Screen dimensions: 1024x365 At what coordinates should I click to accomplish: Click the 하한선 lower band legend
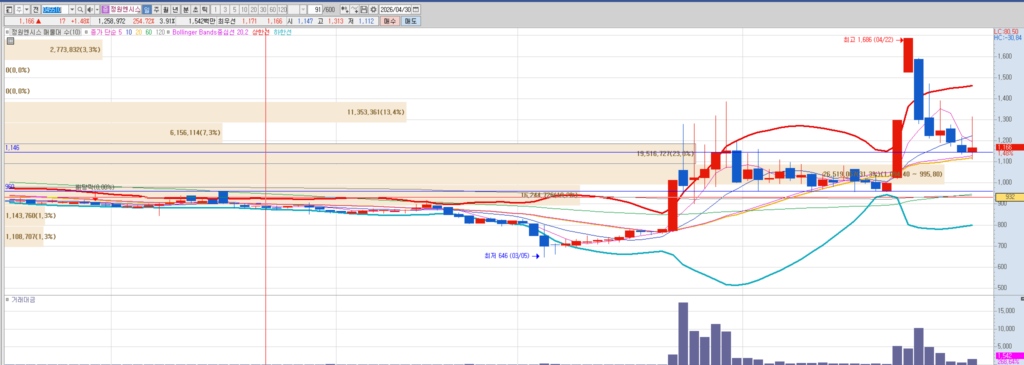282,32
